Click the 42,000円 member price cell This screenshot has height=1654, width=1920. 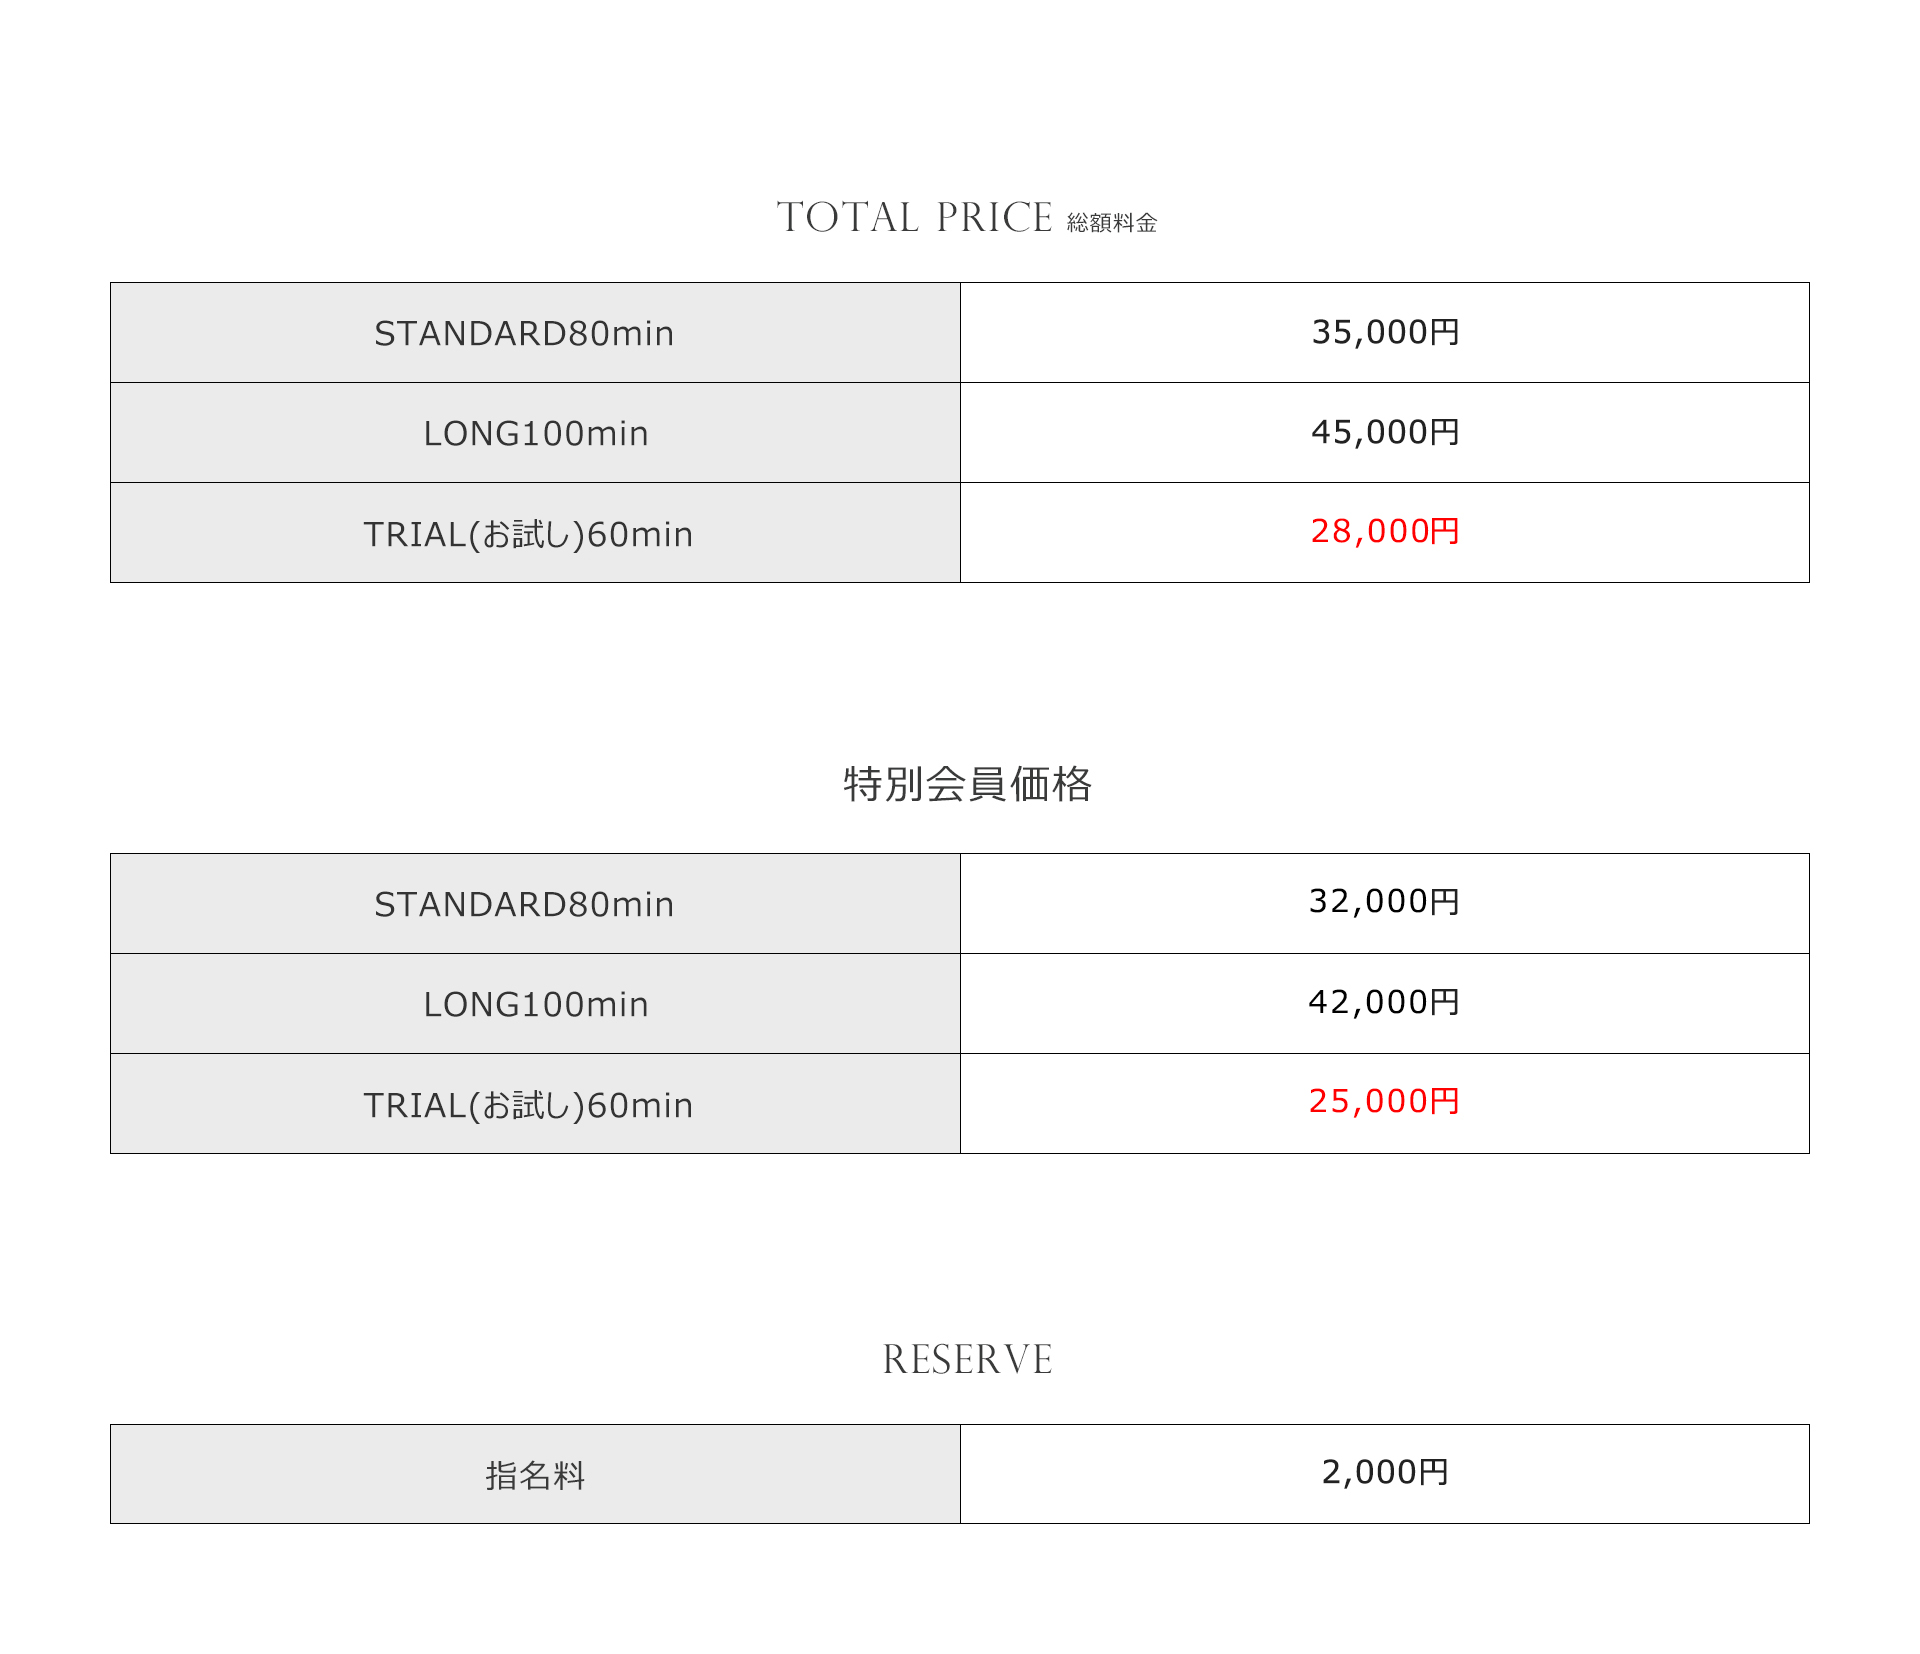(1385, 1004)
